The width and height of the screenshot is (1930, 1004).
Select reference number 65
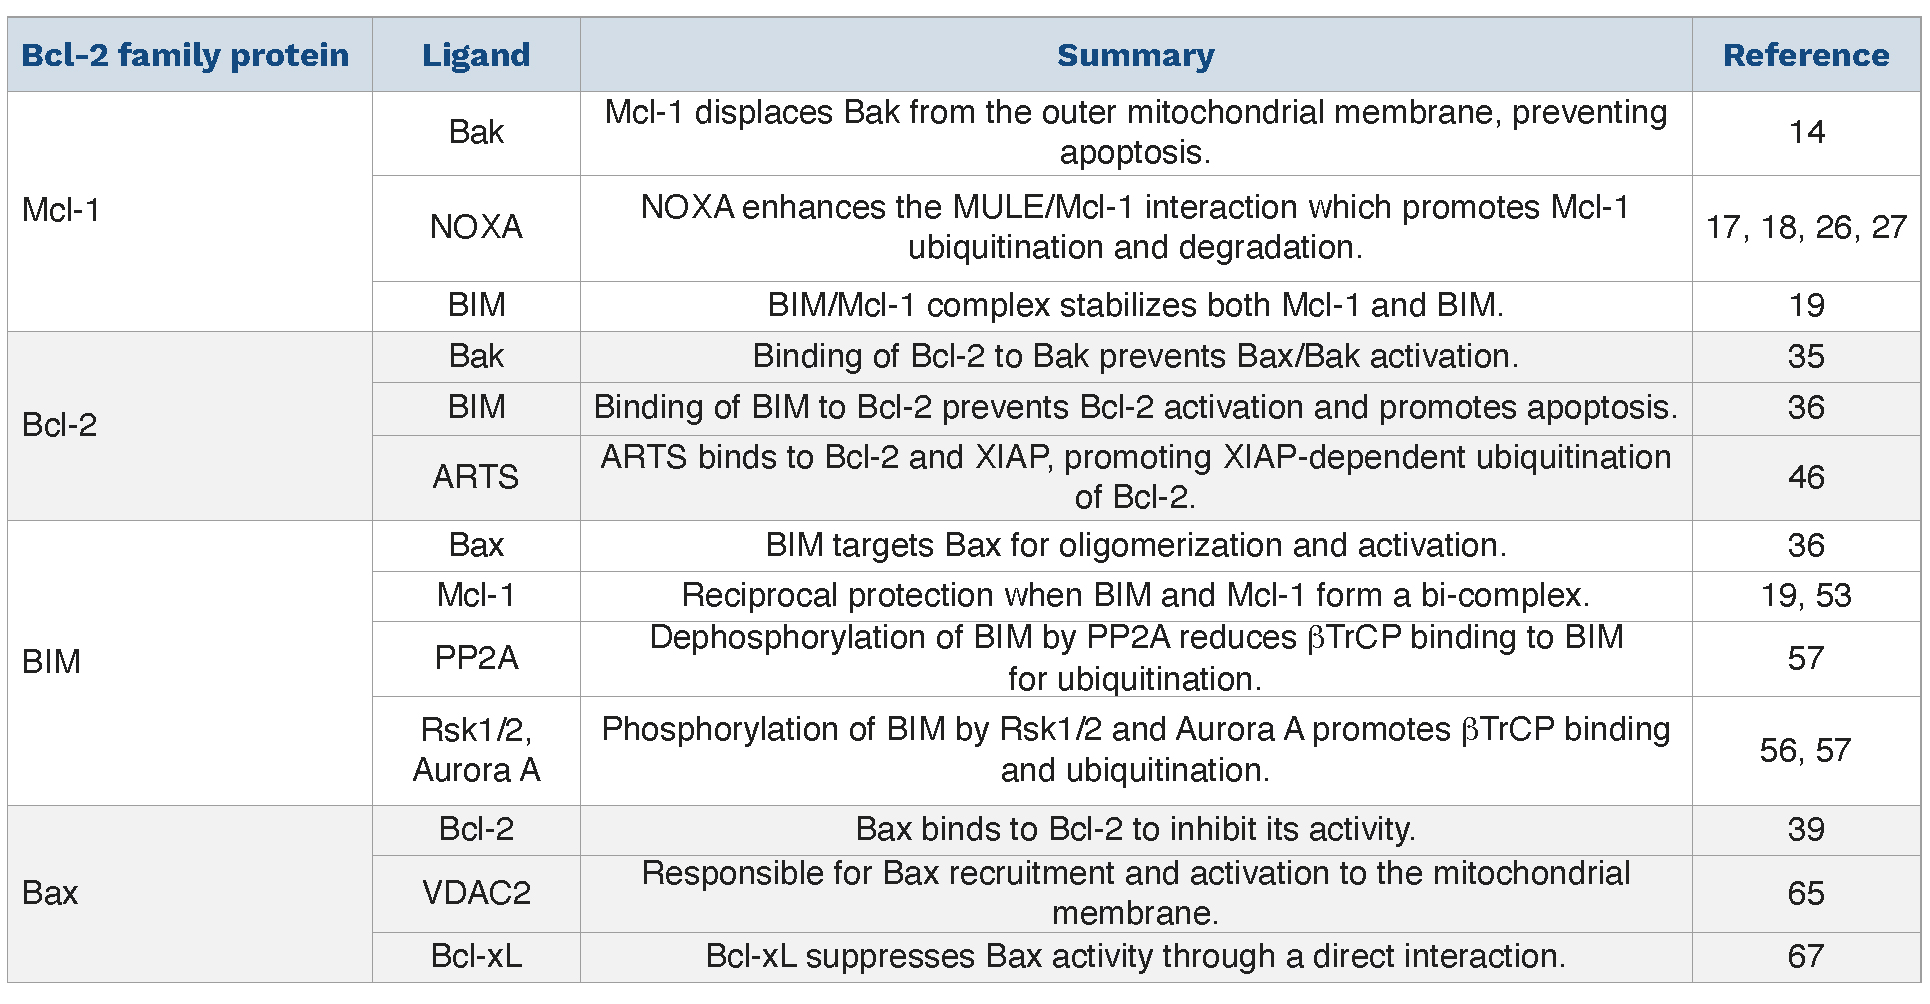pyautogui.click(x=1805, y=893)
